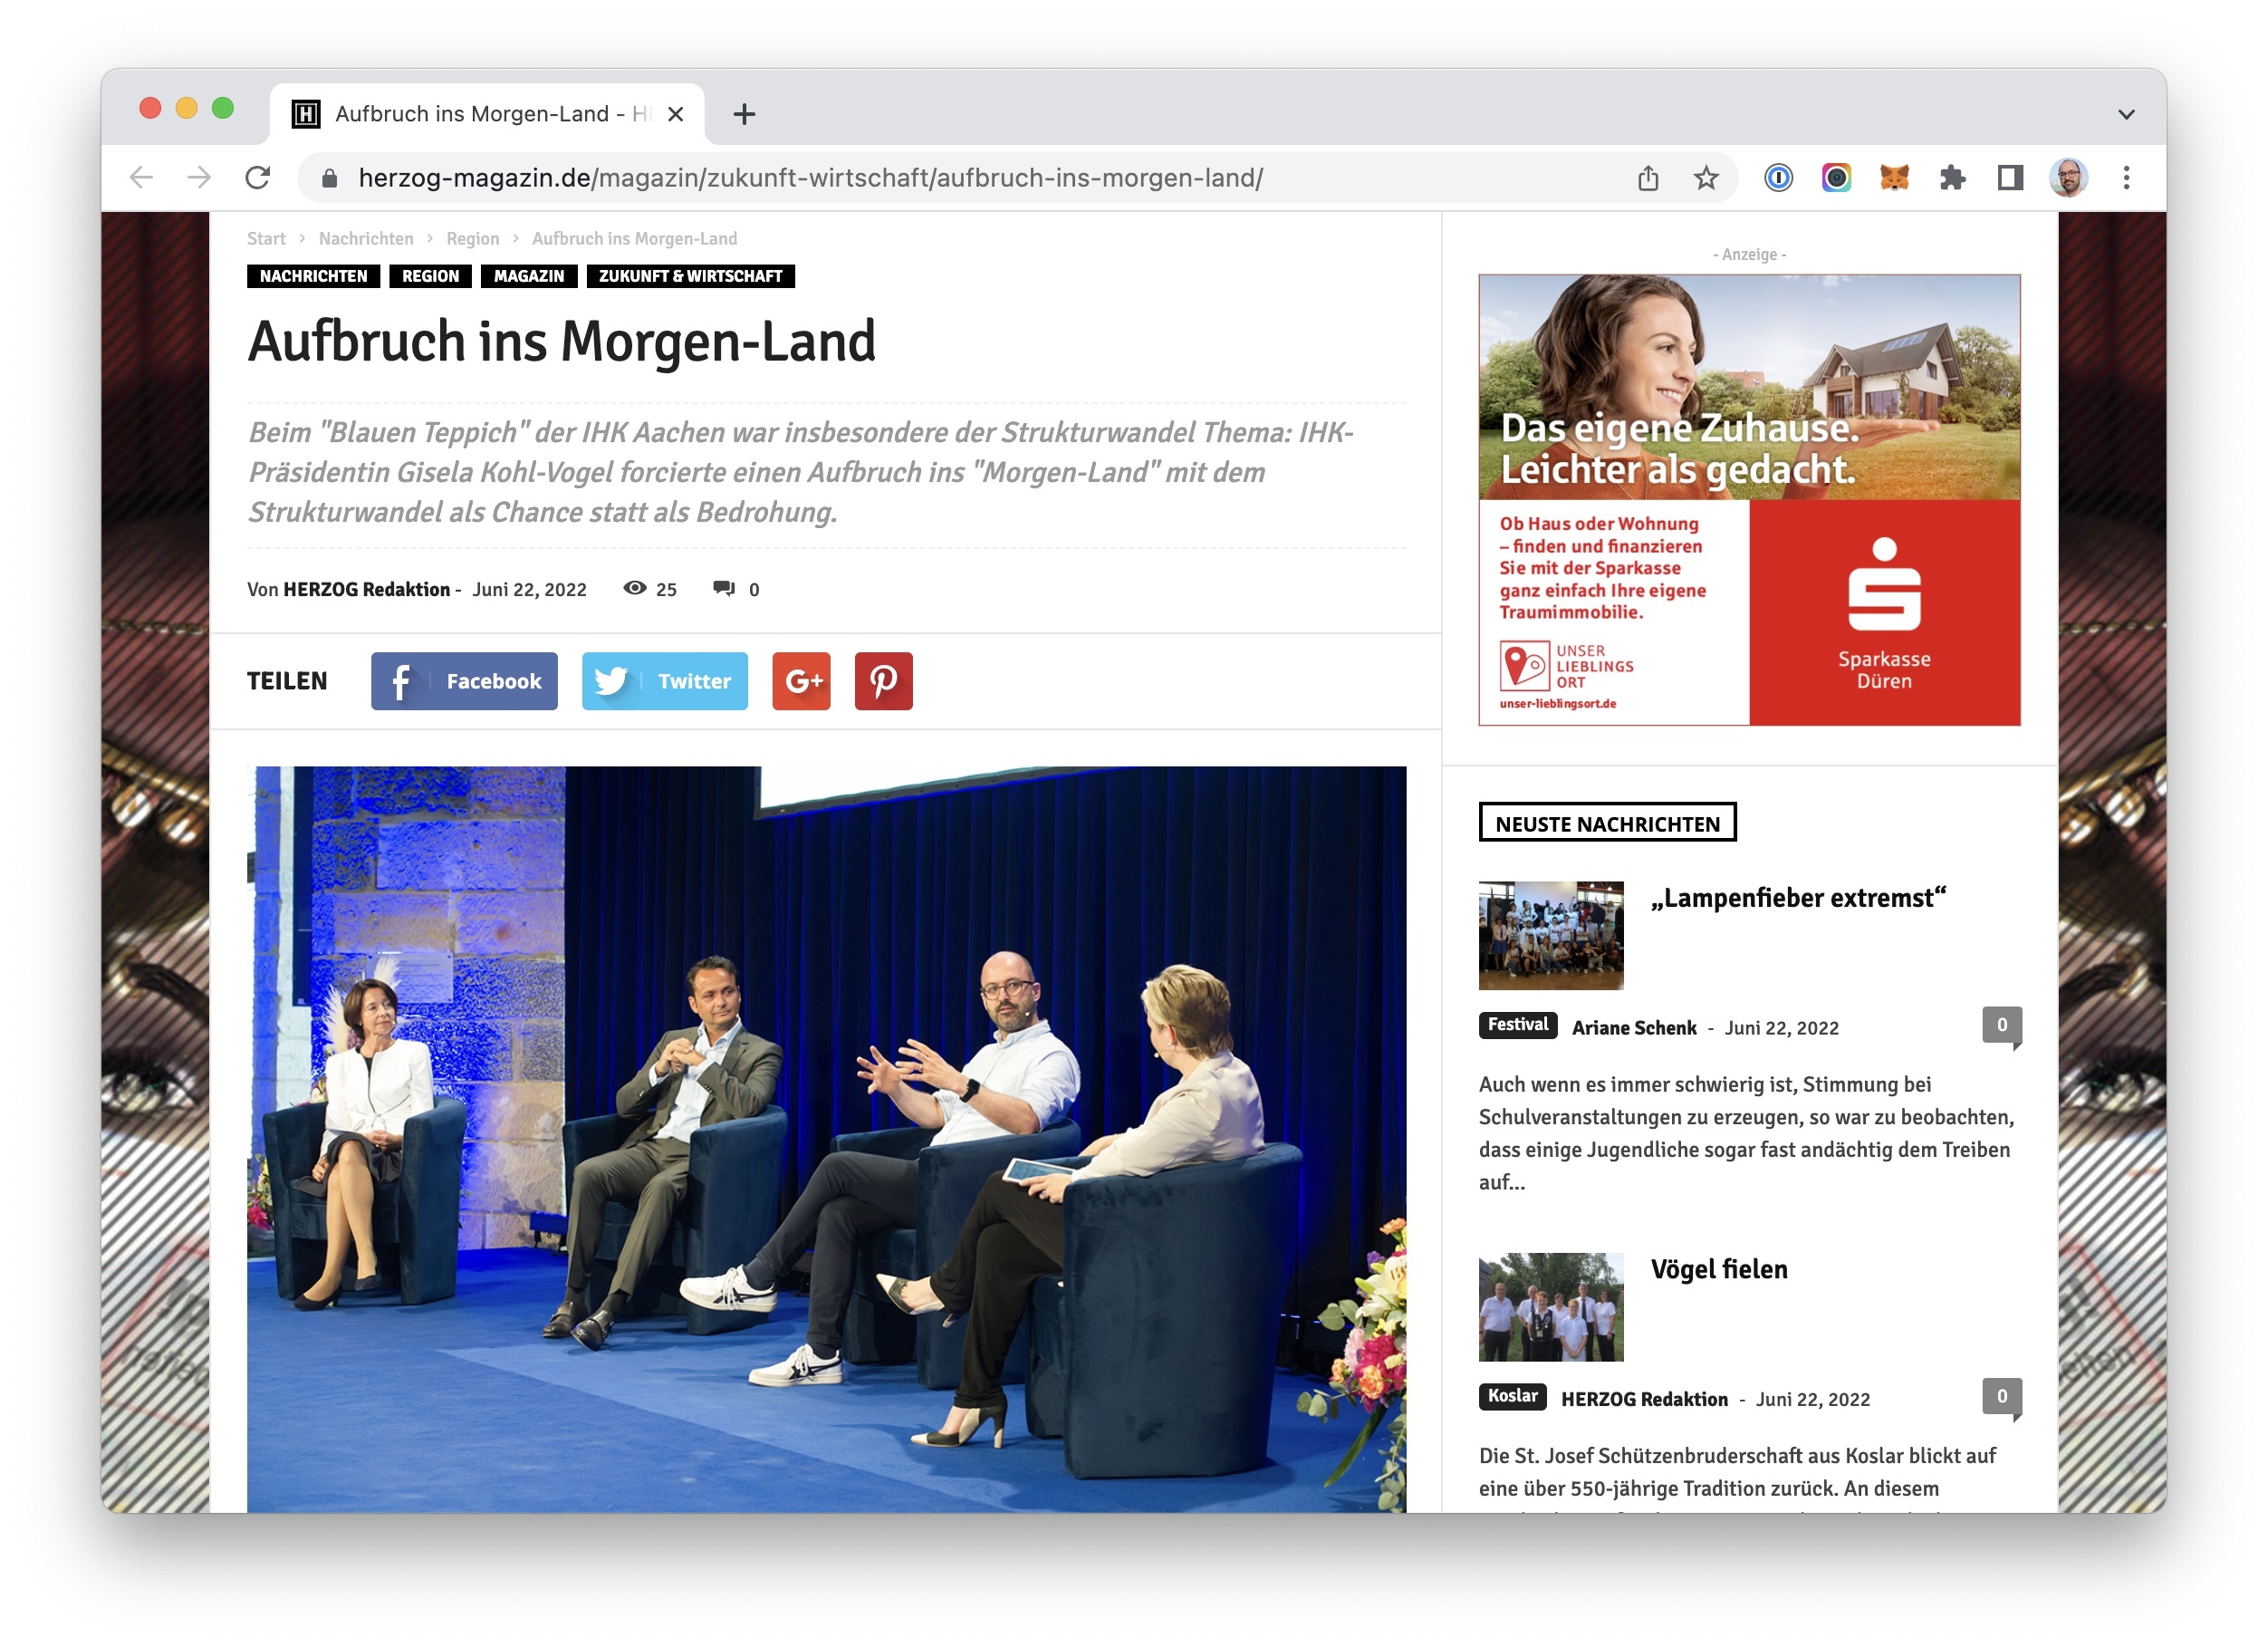
Task: Open Chrome three-dot menu
Action: tap(2126, 178)
